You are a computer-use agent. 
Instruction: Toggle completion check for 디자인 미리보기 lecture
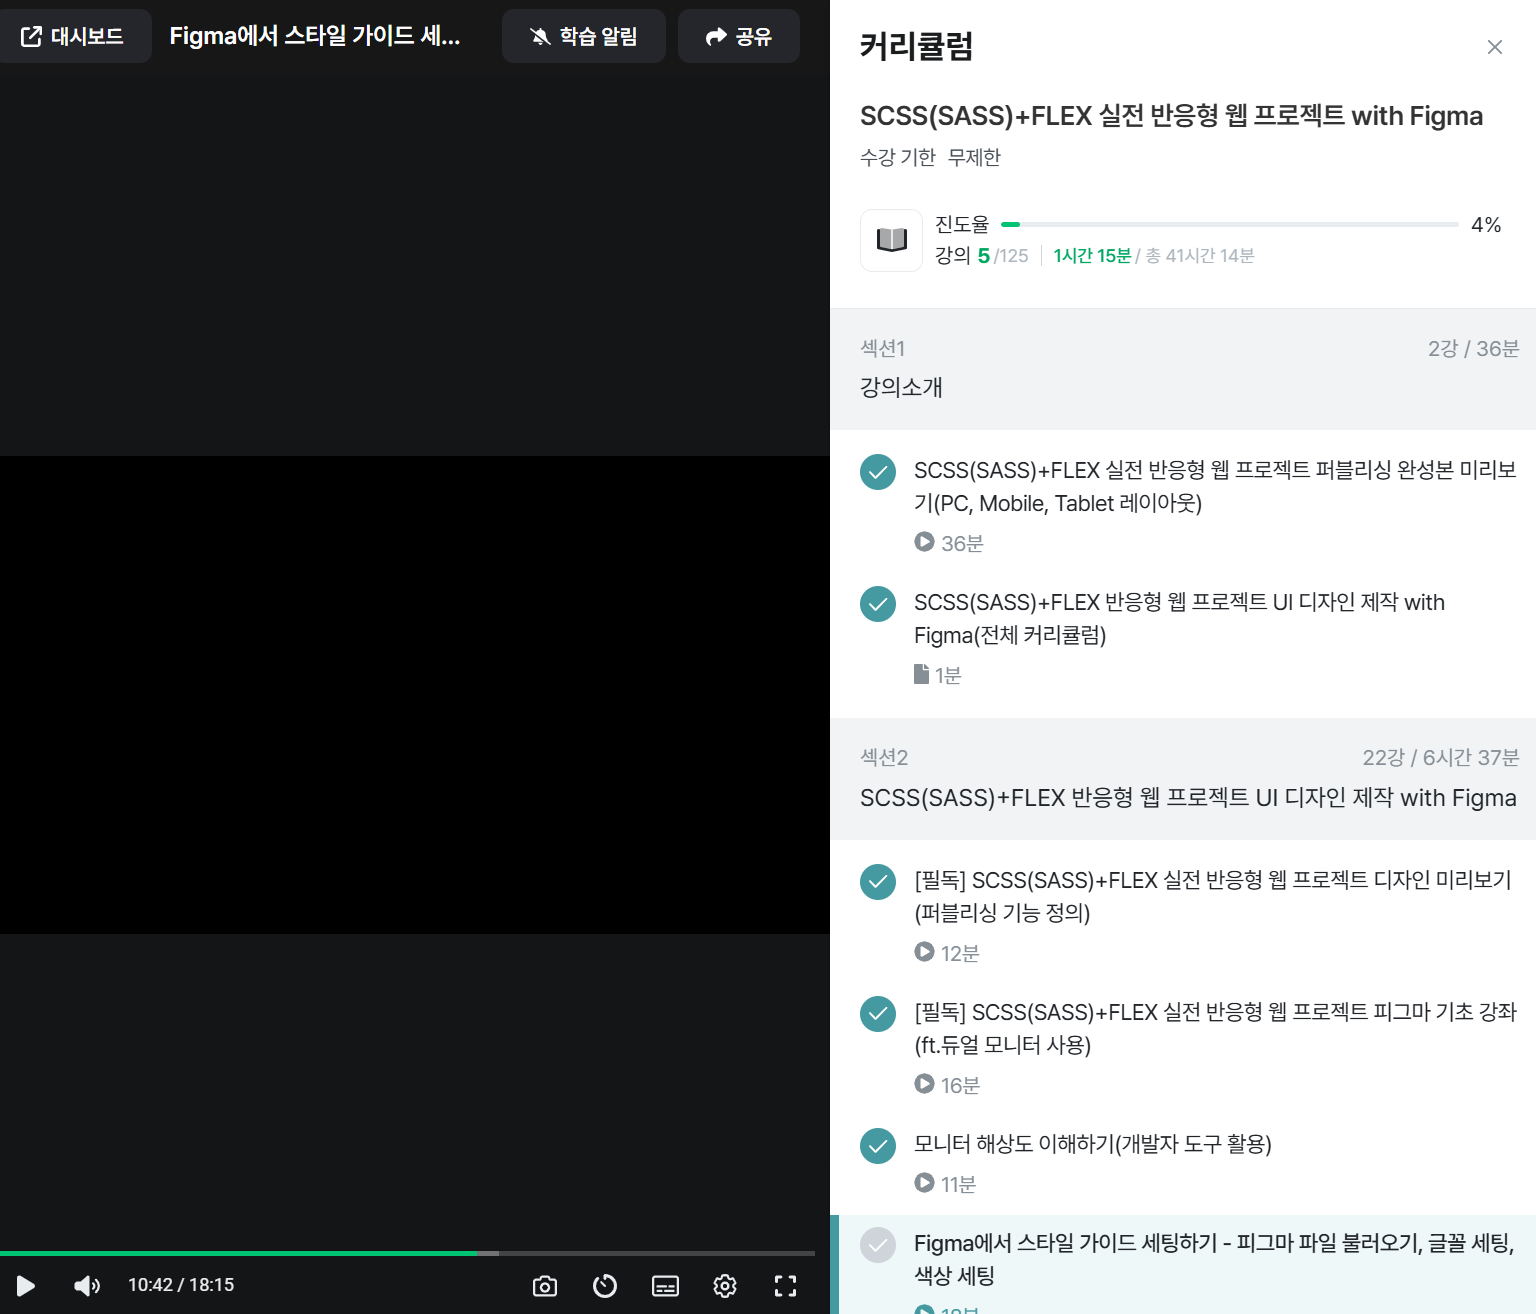coord(878,882)
